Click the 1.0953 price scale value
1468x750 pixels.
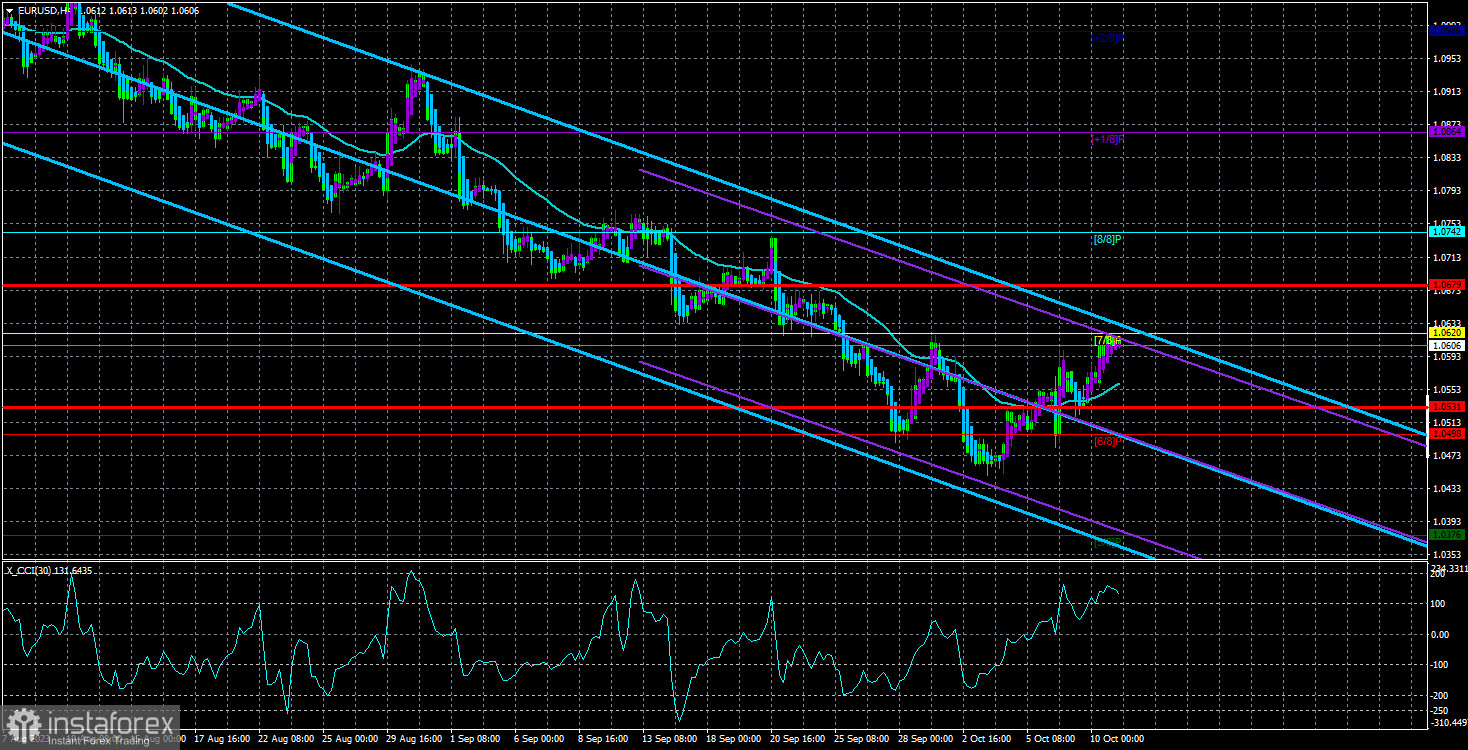point(1447,58)
